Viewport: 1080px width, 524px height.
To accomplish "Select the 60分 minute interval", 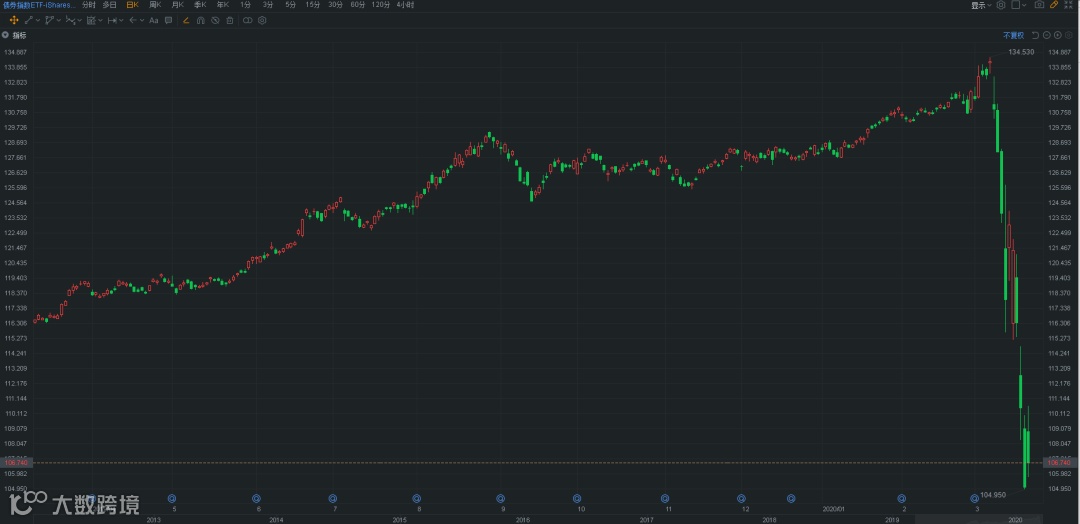I will tap(358, 5).
